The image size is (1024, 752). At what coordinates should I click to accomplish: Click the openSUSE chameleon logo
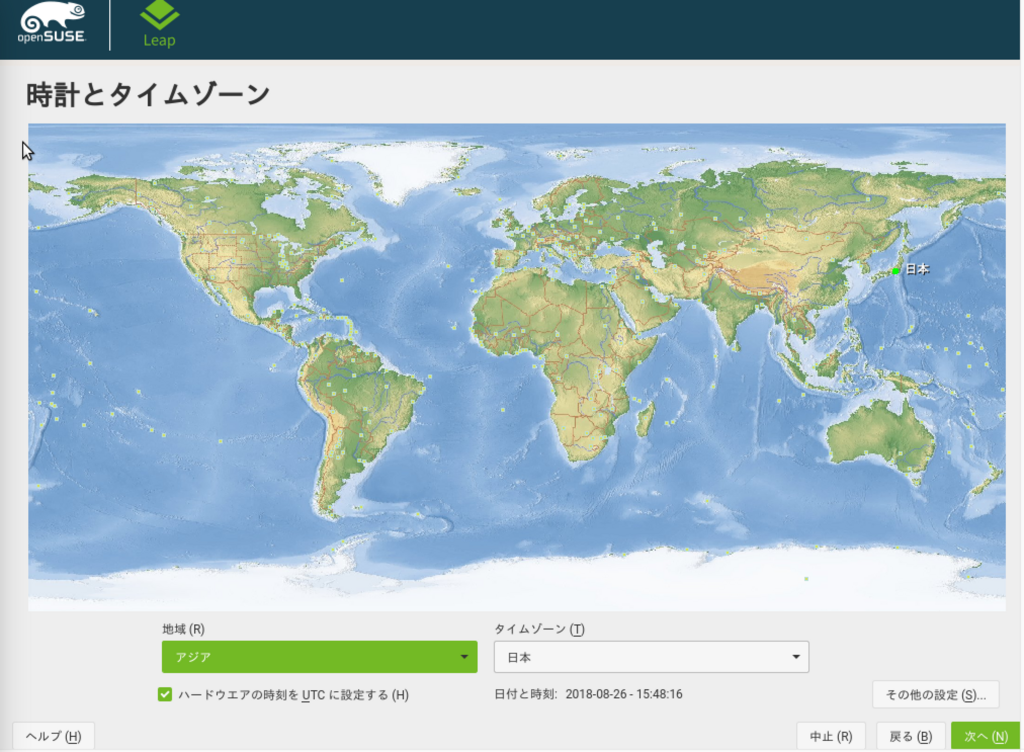pyautogui.click(x=52, y=23)
